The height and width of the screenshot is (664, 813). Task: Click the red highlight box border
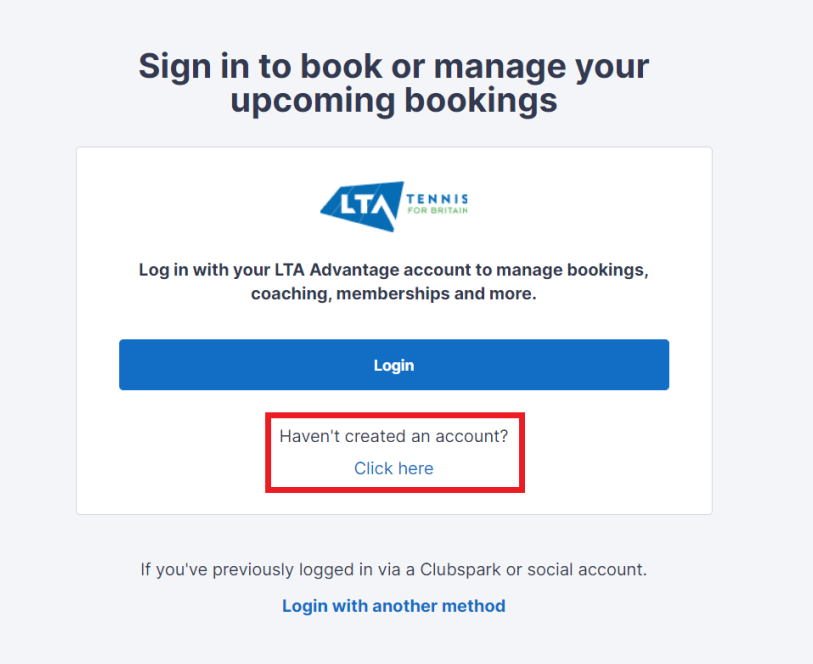[395, 415]
